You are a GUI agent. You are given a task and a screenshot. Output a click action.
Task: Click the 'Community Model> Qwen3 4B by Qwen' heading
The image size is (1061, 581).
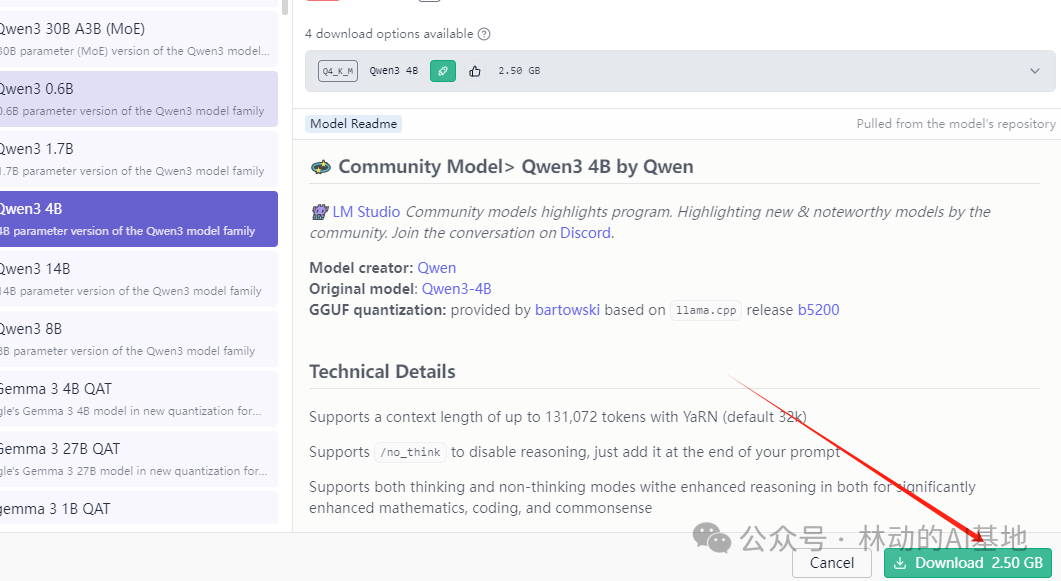tap(516, 166)
